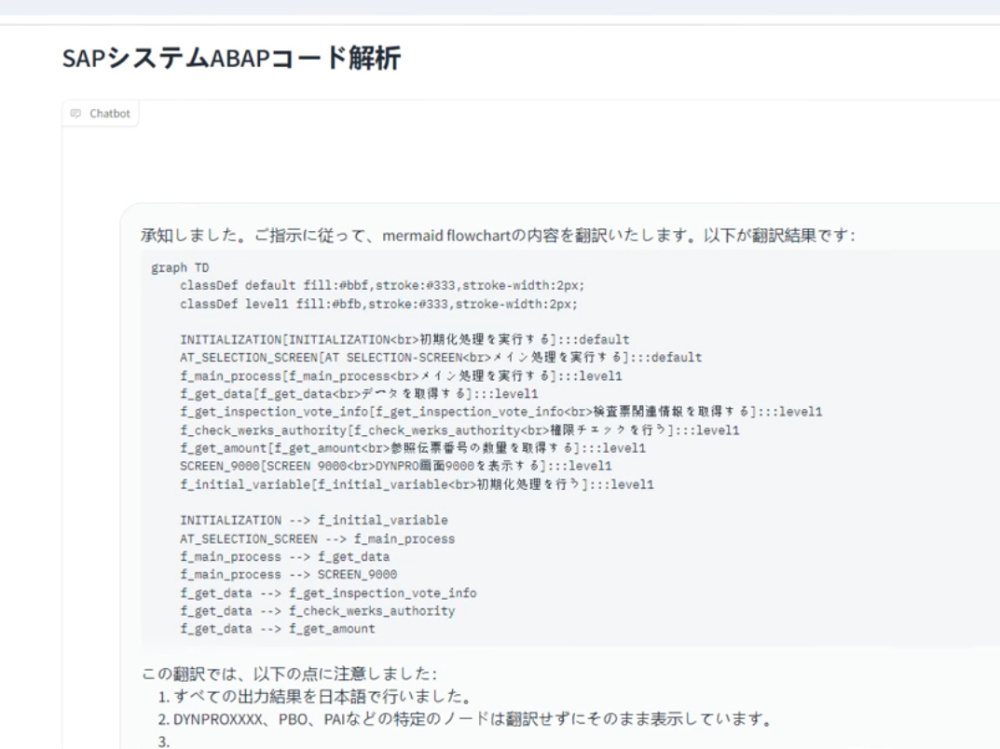Click the f_initial_variable[ node definition line
Image resolution: width=1000 pixels, height=749 pixels.
[416, 484]
